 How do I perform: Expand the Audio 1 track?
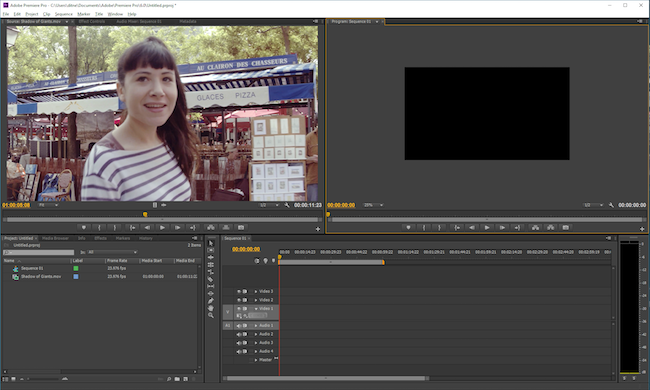coord(256,326)
